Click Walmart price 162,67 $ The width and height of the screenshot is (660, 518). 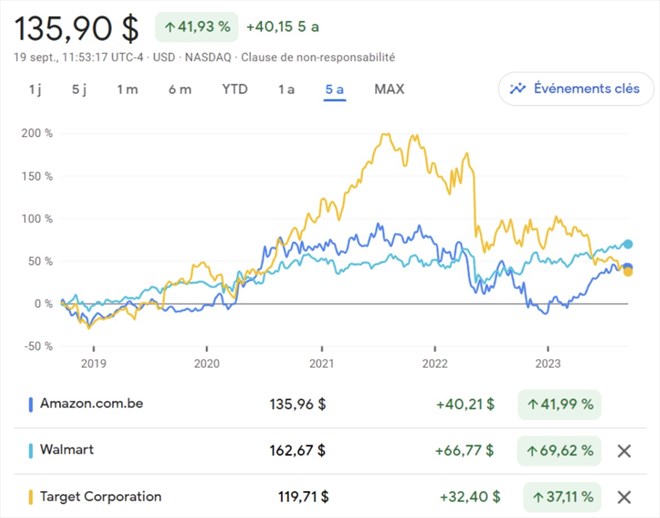point(298,451)
